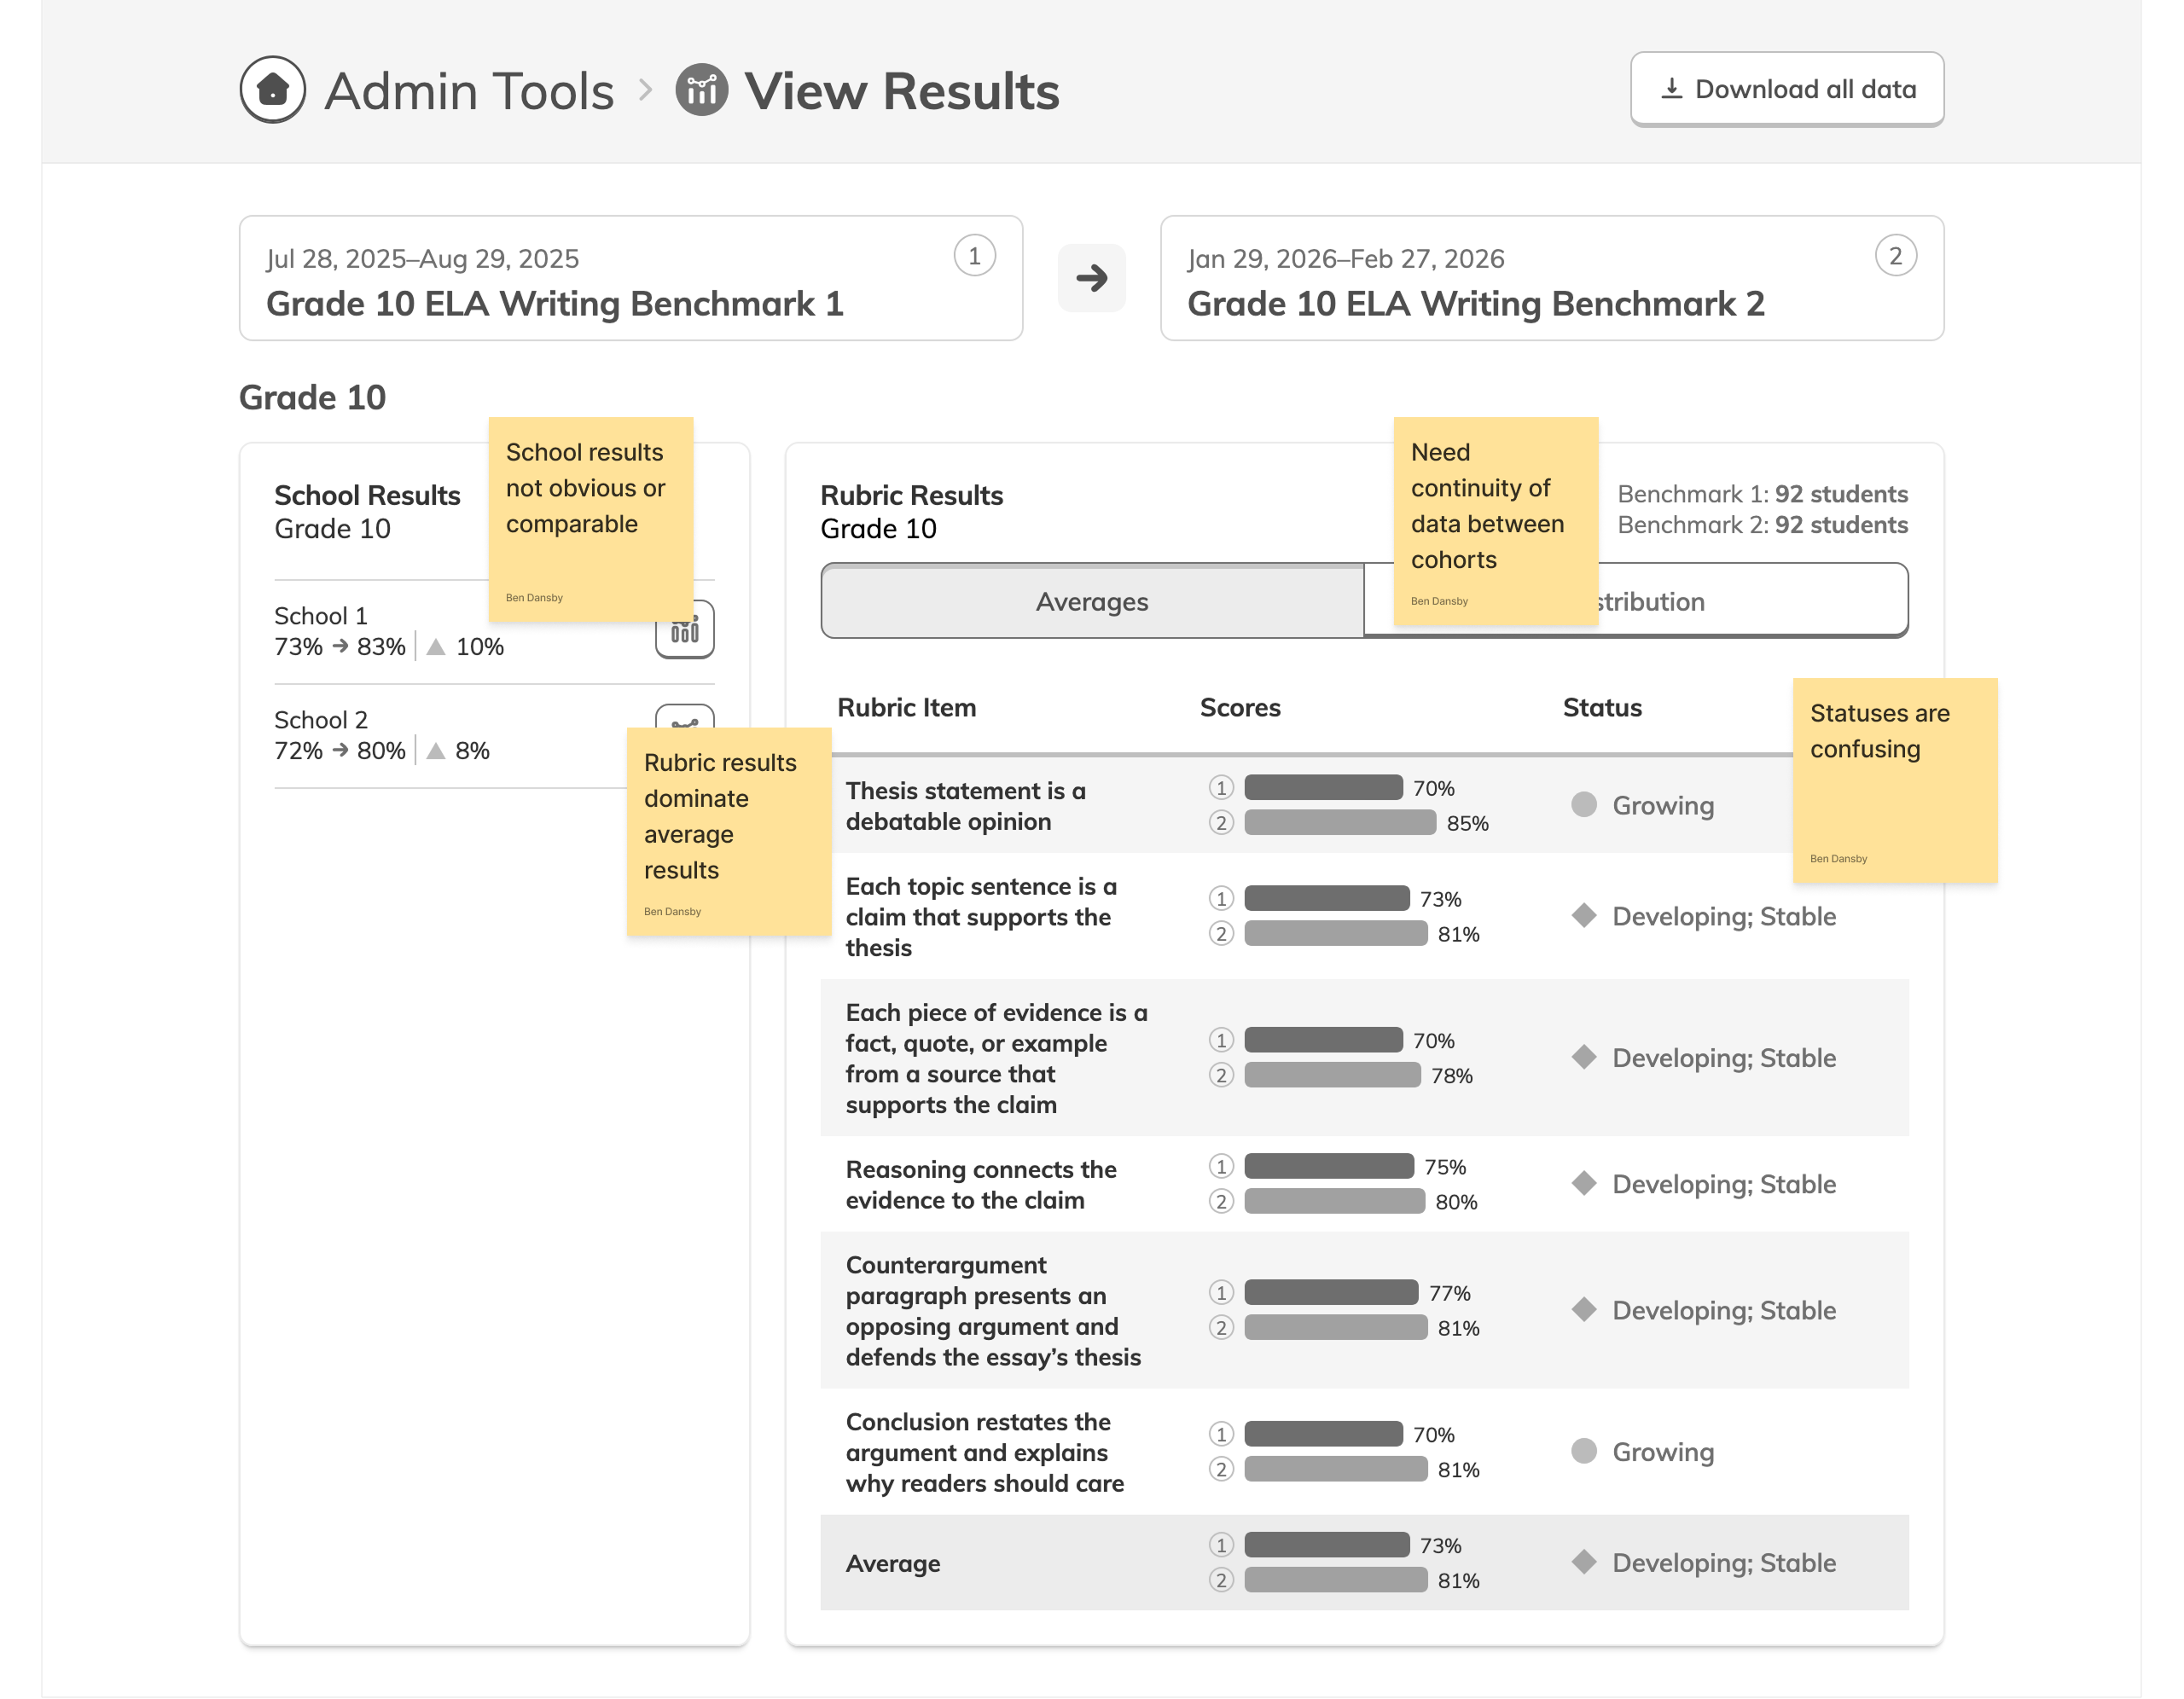Select 'School results not obvious' sticky note
This screenshot has height=1699, width=2184.
pyautogui.click(x=590, y=519)
